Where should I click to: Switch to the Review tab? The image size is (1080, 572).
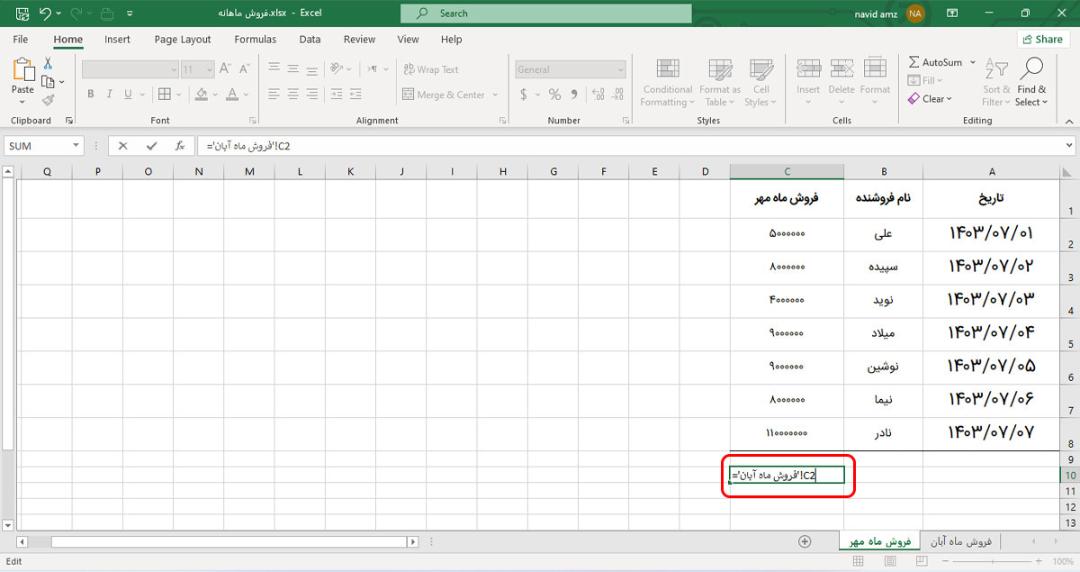point(360,39)
